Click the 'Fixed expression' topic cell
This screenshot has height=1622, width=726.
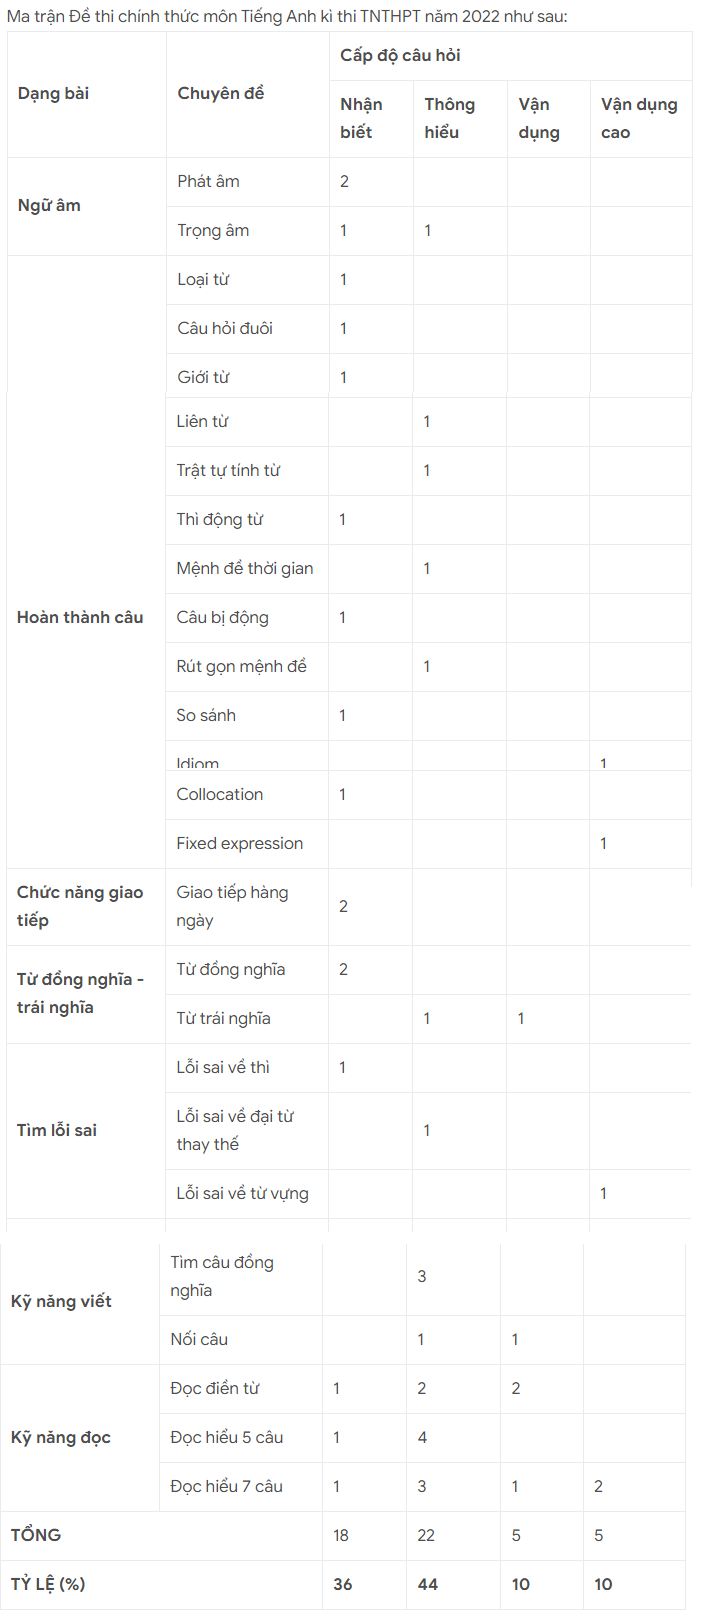[x=240, y=844]
